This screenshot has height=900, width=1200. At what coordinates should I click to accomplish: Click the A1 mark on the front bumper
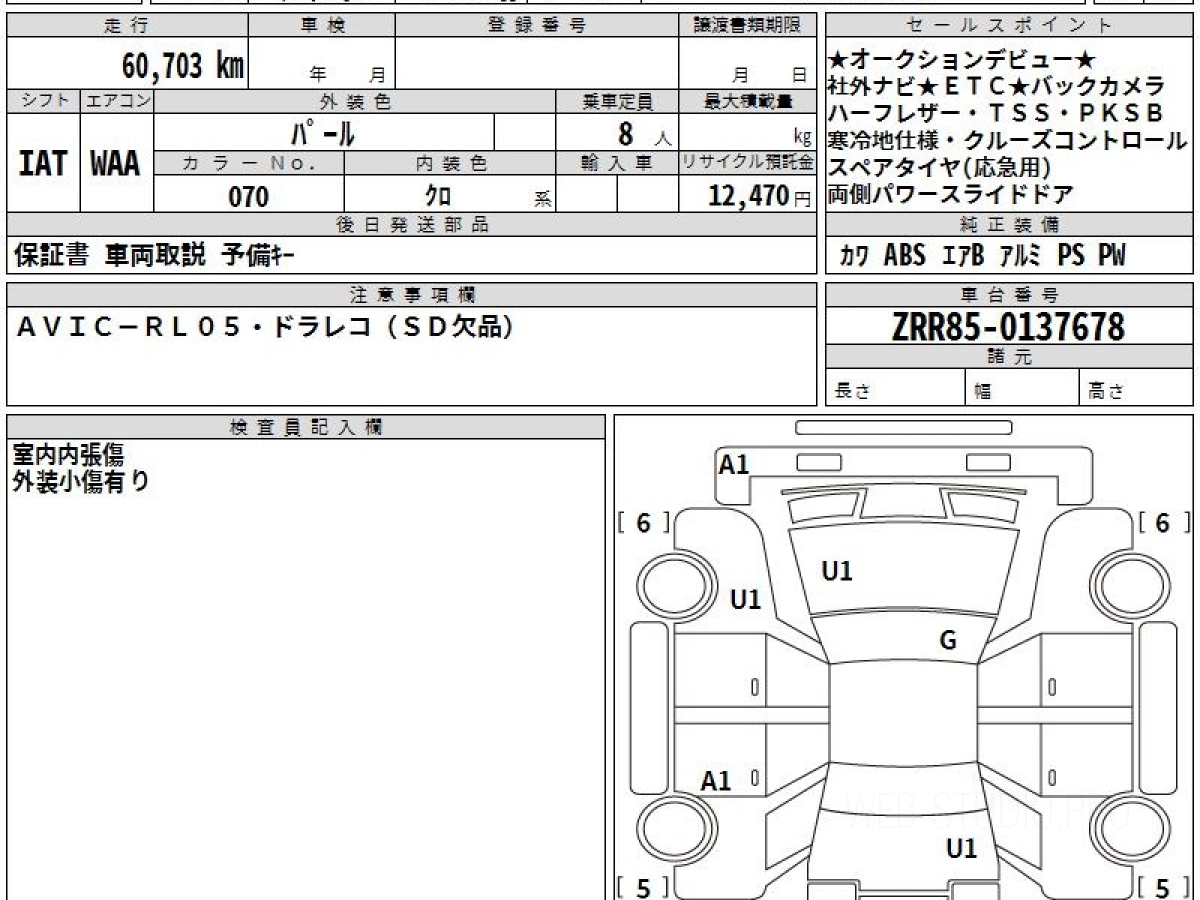tap(734, 464)
